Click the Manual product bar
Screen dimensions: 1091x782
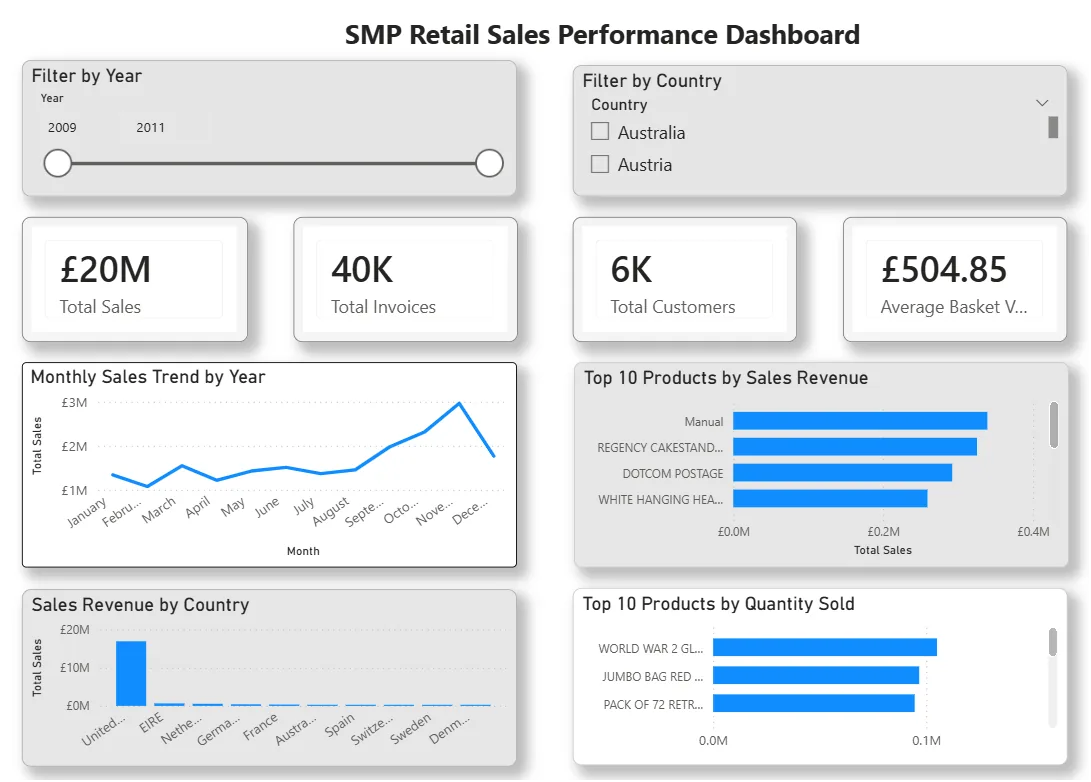pos(860,421)
